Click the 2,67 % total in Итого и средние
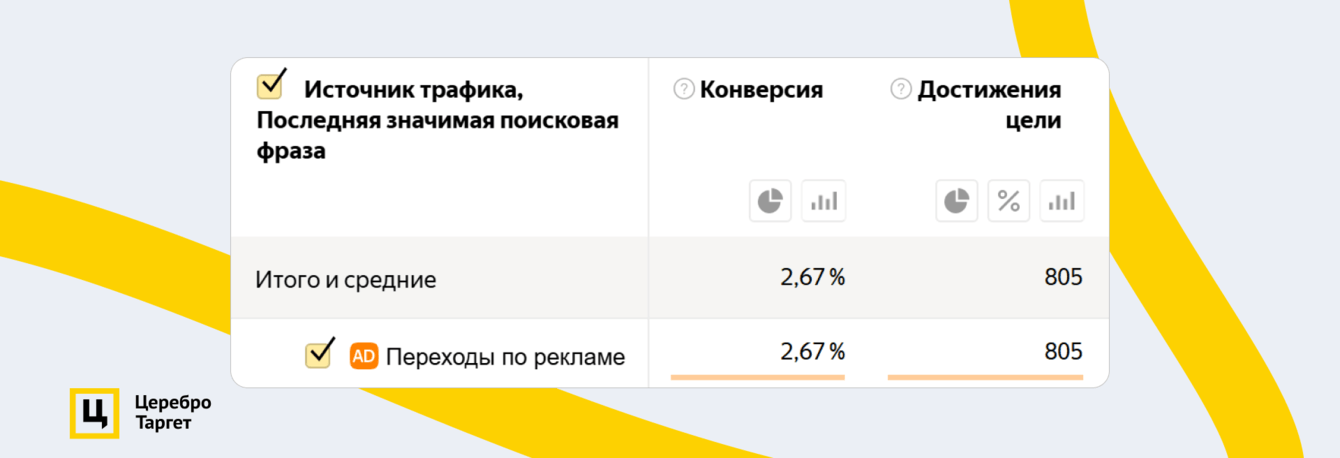Viewport: 1340px width, 458px height. tap(812, 277)
